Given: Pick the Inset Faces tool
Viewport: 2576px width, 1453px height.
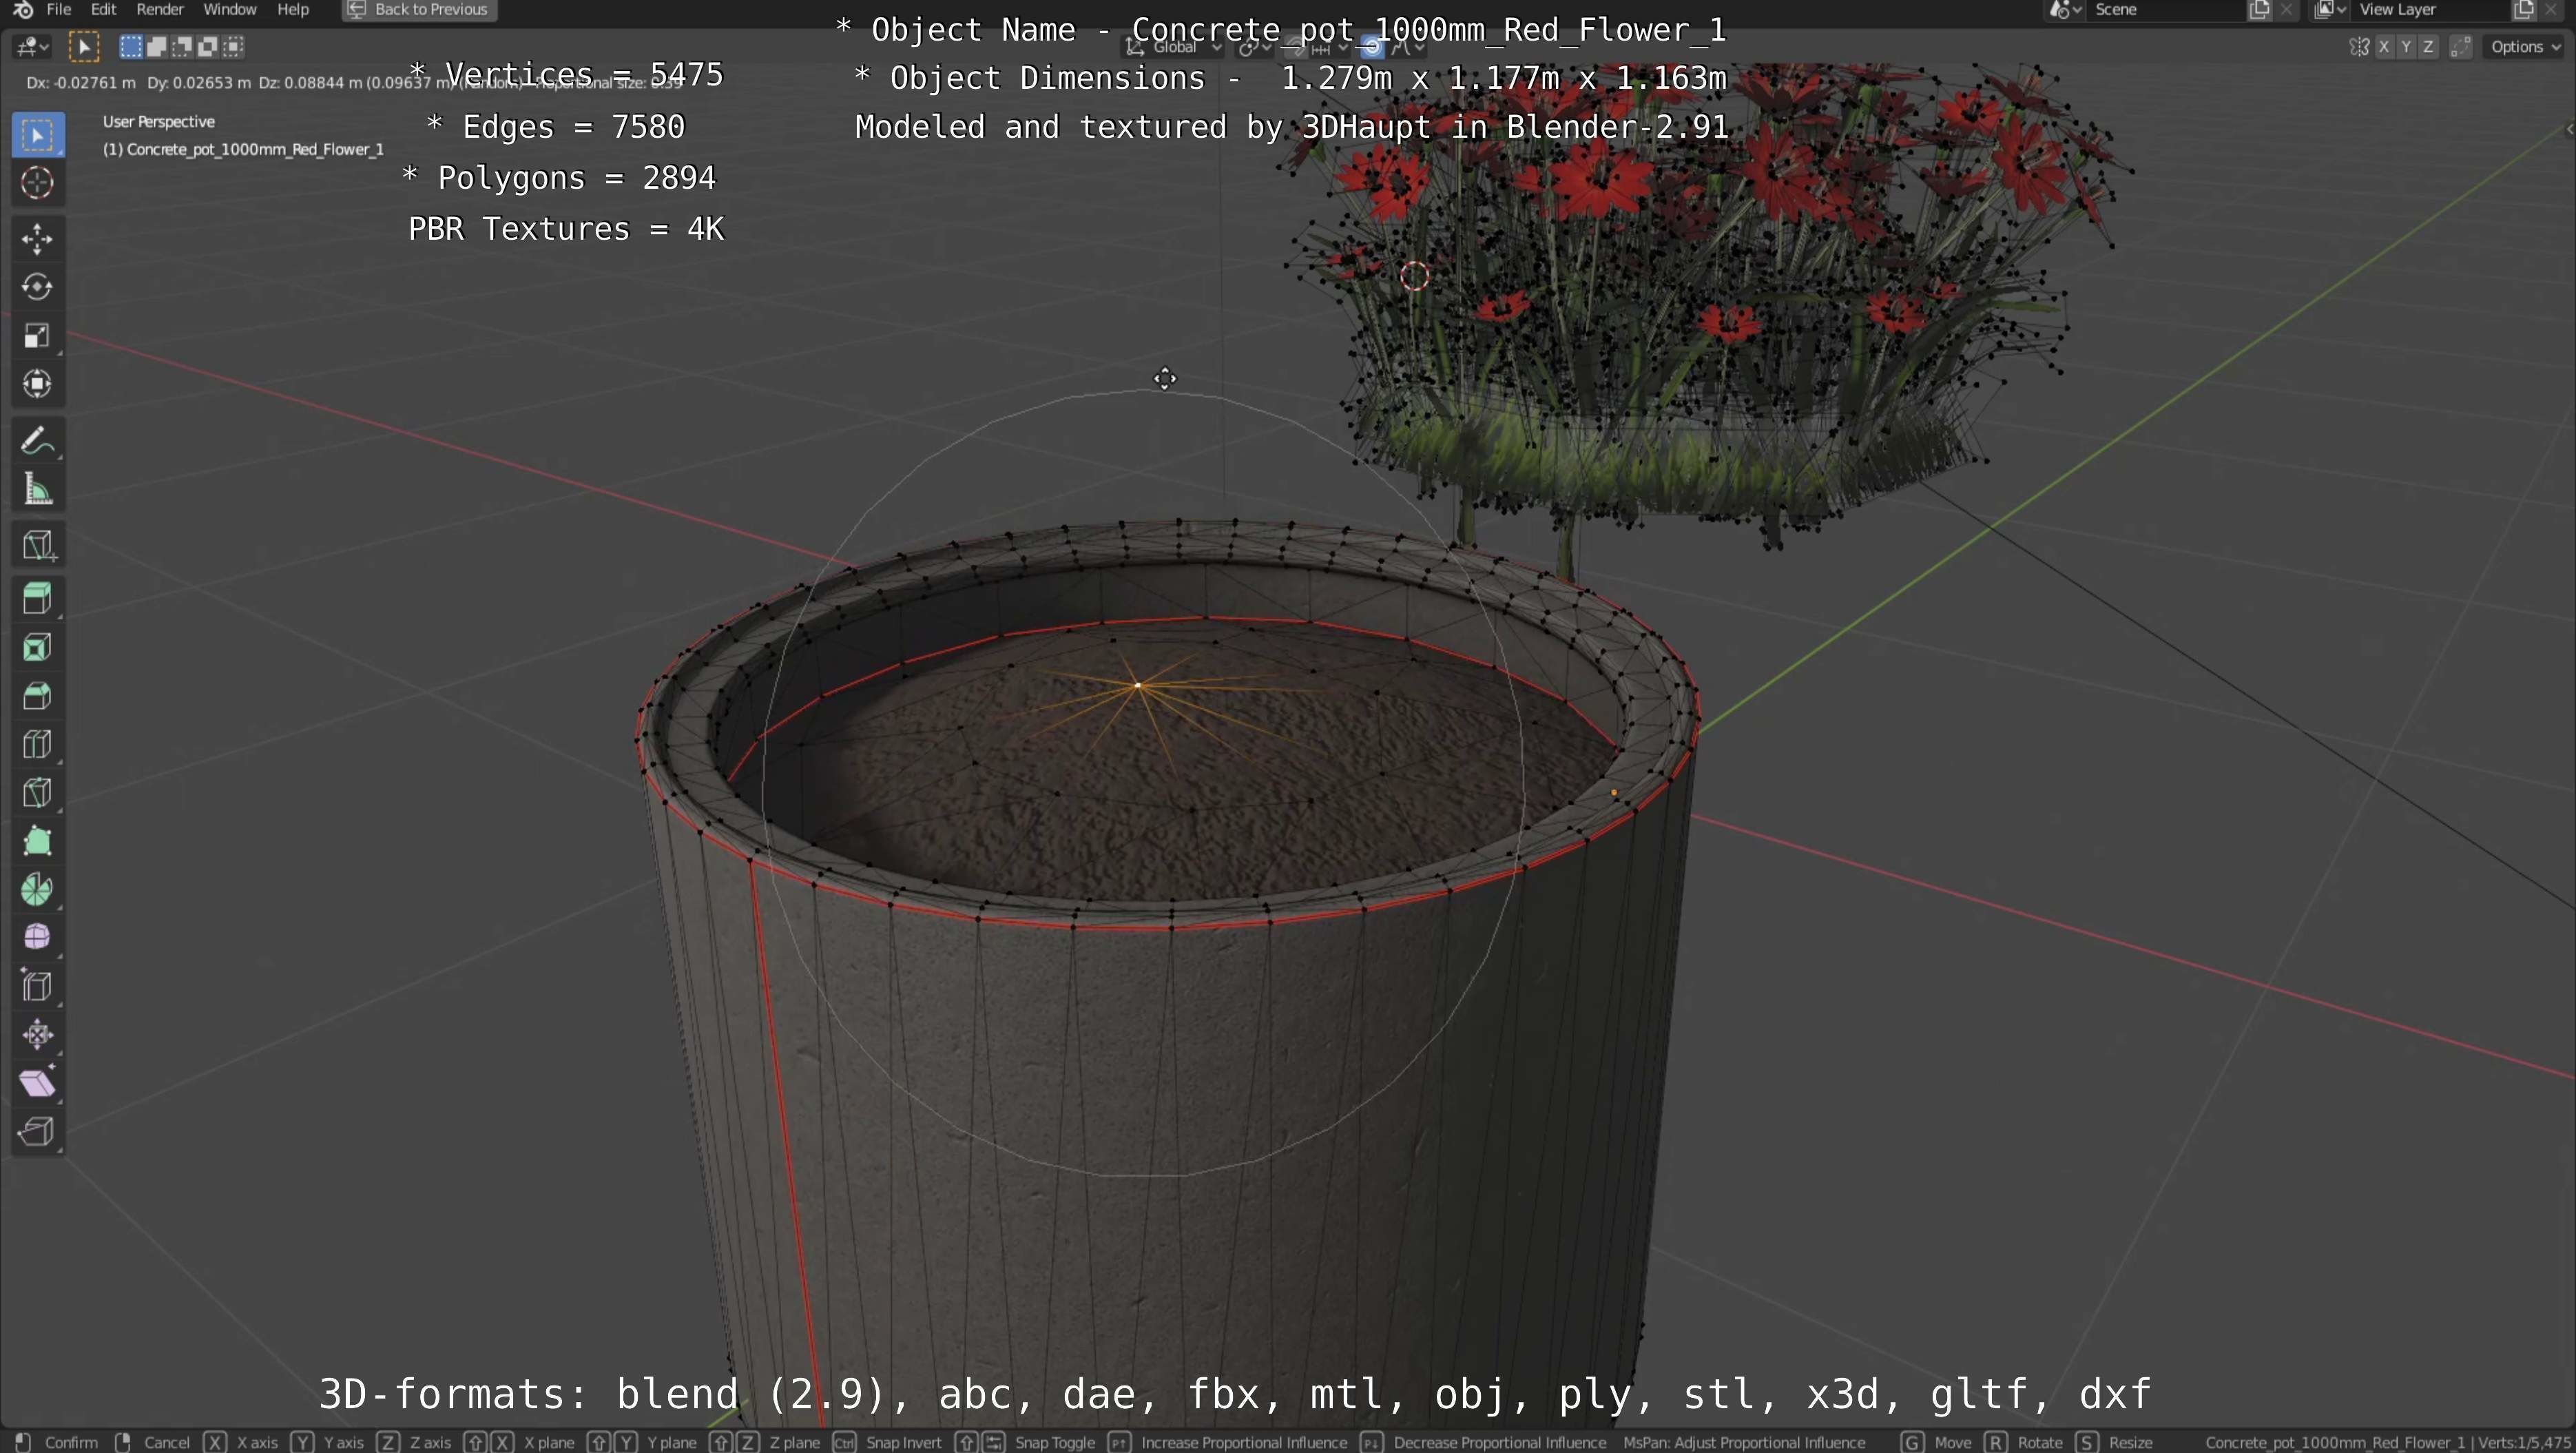Looking at the screenshot, I should pos(38,648).
